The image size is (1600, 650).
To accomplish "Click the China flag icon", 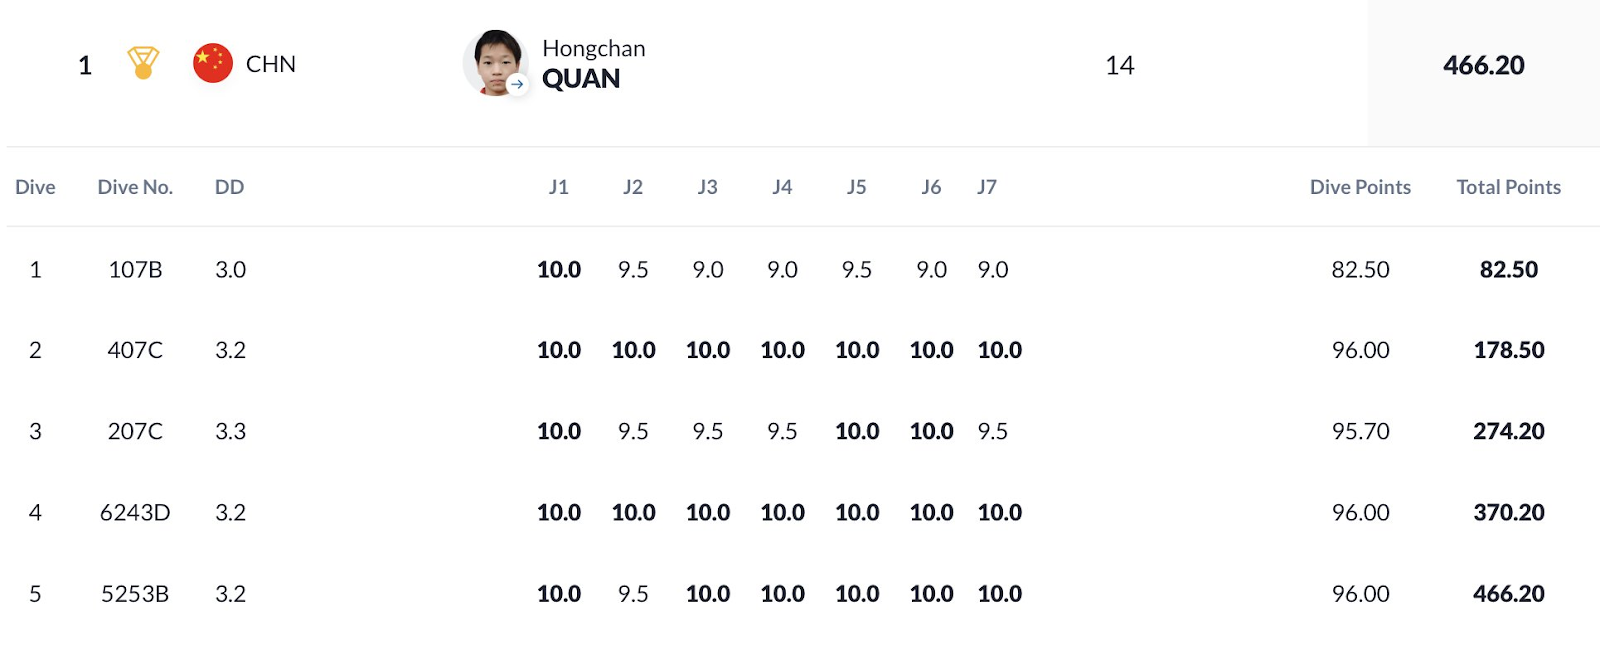I will 213,63.
